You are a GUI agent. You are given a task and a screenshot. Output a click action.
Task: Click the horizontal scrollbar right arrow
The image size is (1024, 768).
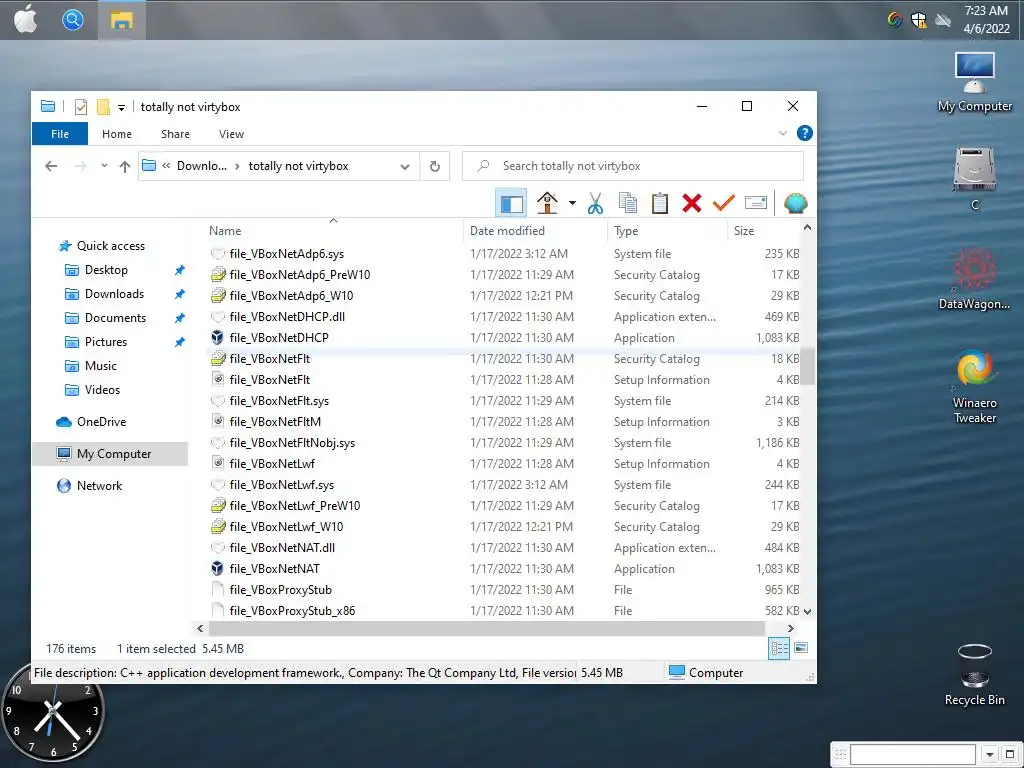pyautogui.click(x=791, y=628)
